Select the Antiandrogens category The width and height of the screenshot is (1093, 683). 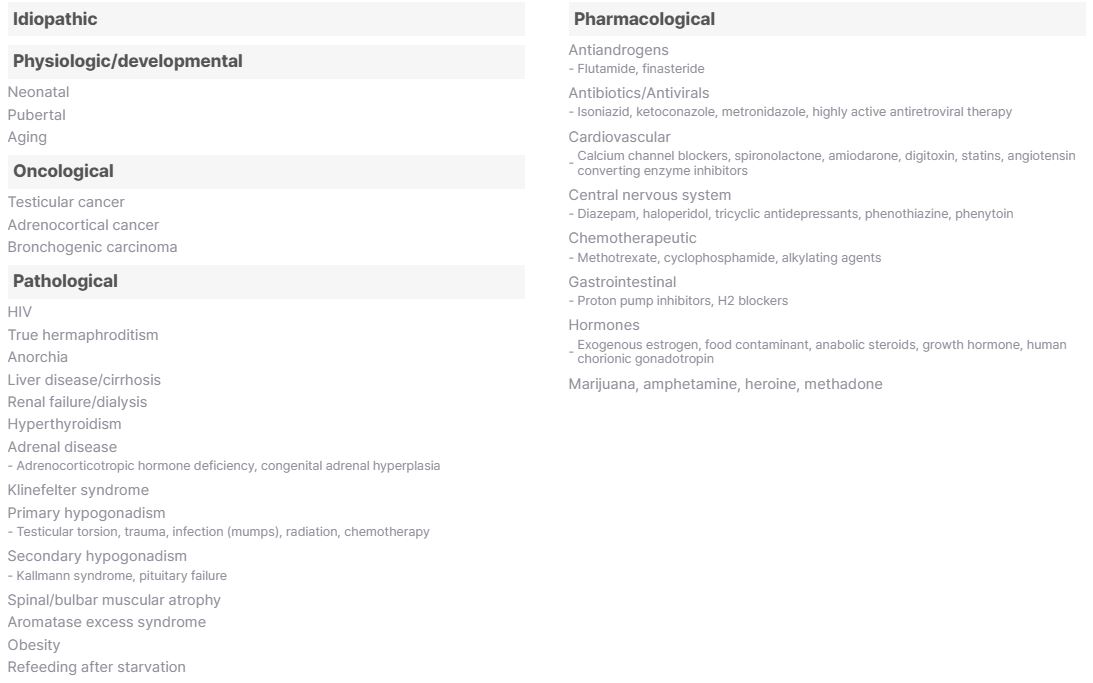tap(618, 50)
